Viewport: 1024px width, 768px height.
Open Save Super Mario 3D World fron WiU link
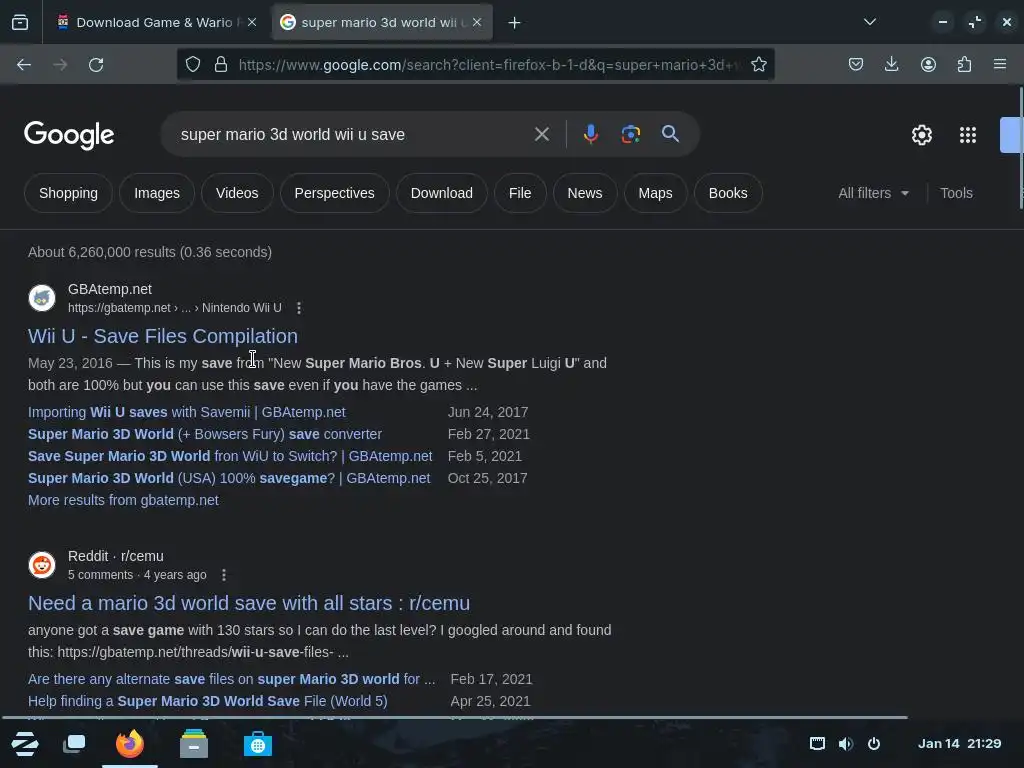pos(230,456)
